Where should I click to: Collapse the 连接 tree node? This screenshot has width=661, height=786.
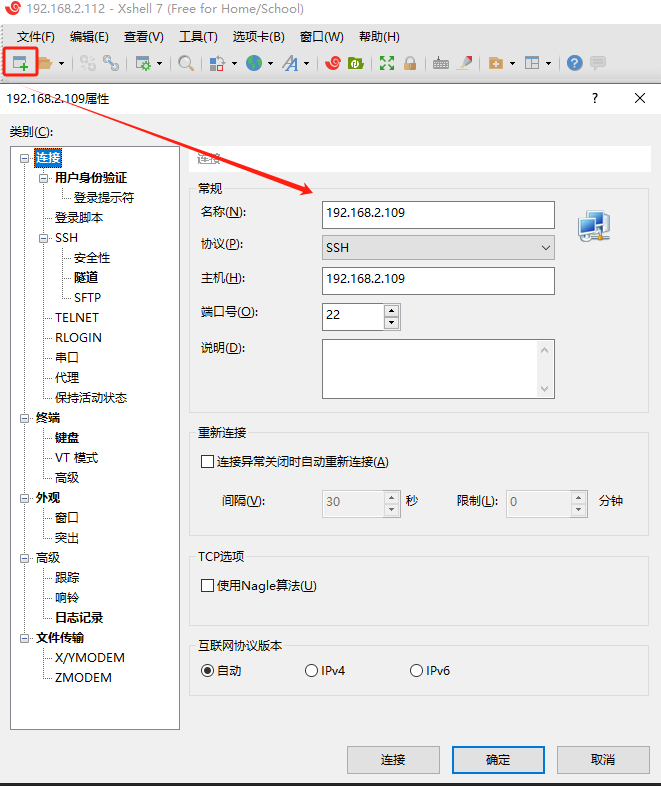(x=24, y=158)
